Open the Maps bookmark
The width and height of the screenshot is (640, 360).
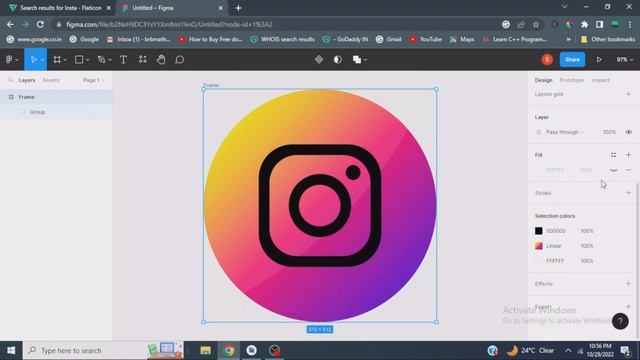462,39
